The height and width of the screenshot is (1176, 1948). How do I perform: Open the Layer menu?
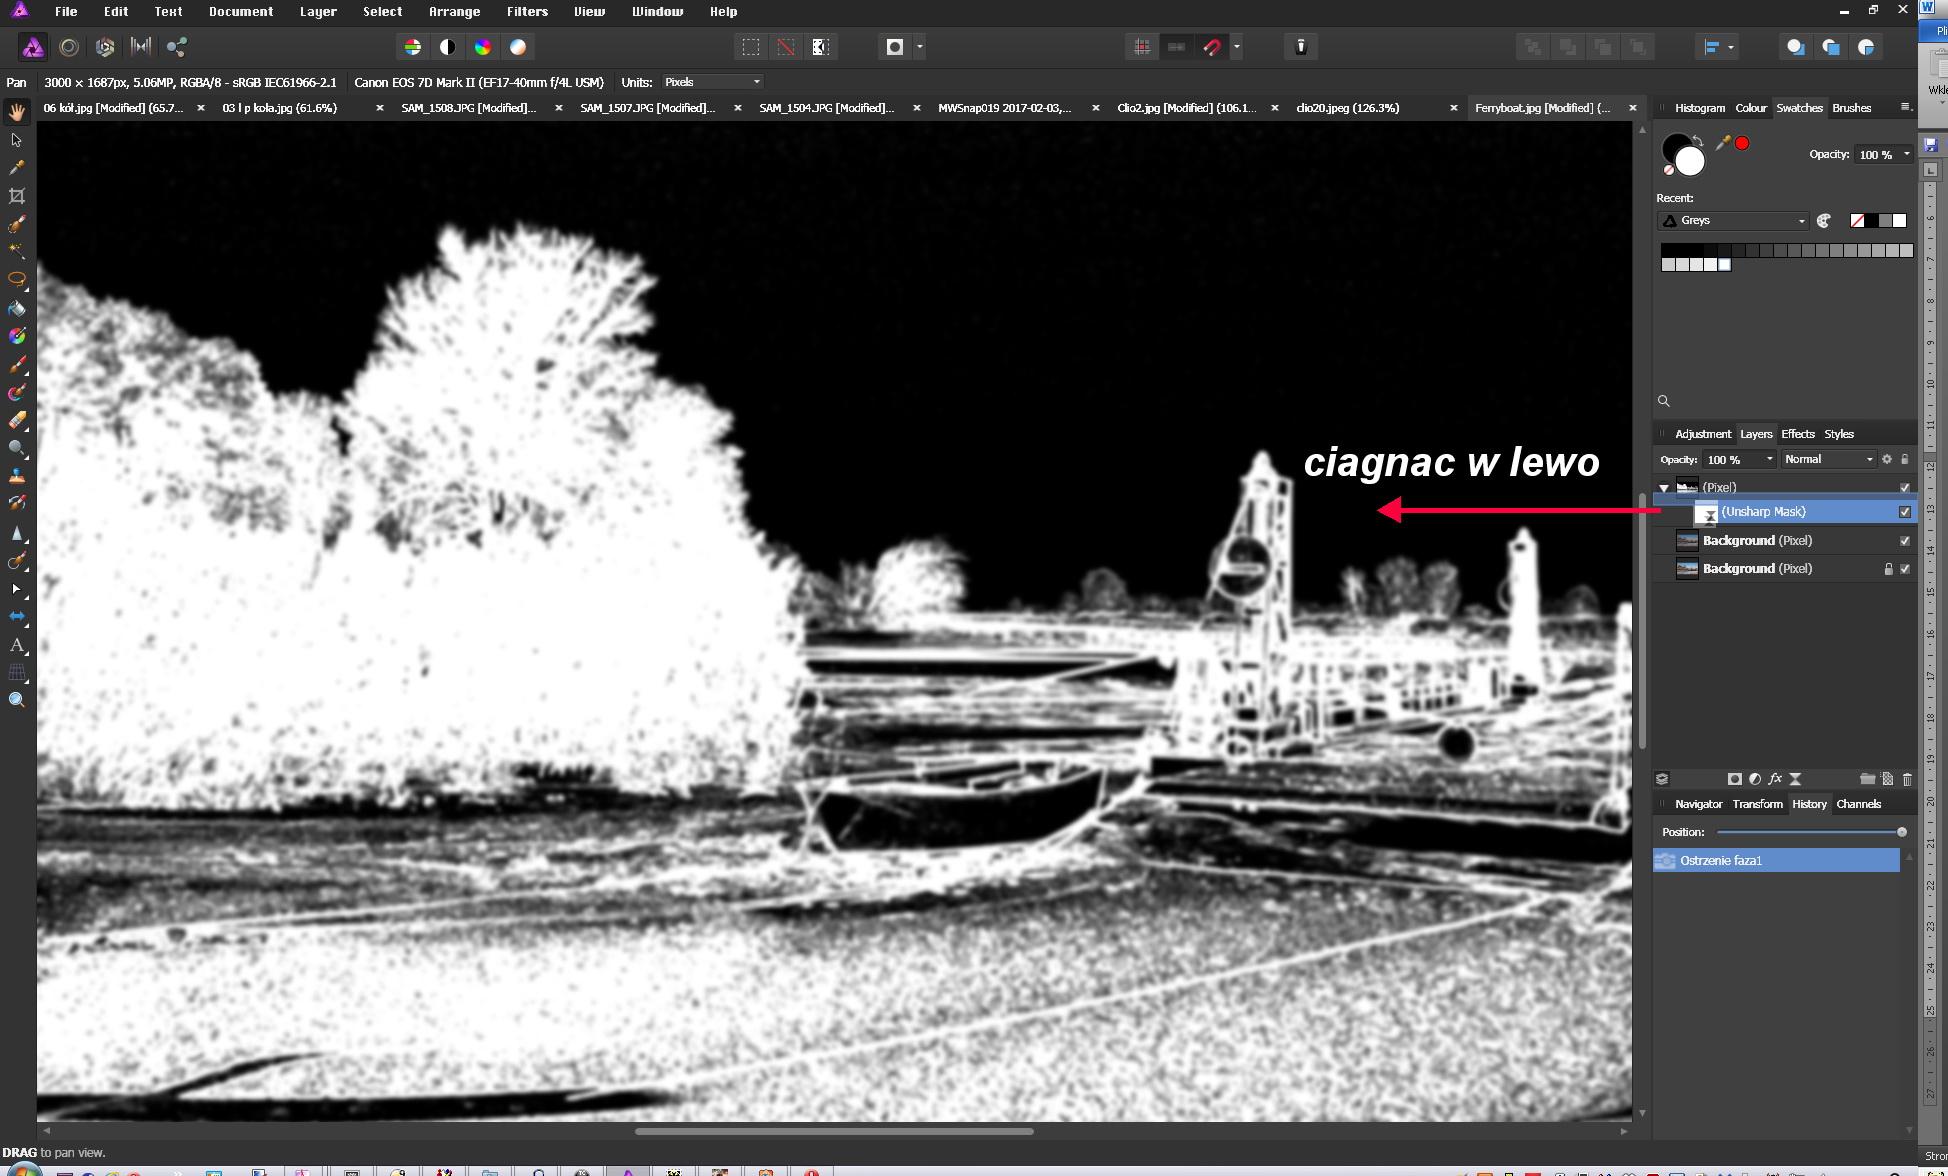coord(318,12)
